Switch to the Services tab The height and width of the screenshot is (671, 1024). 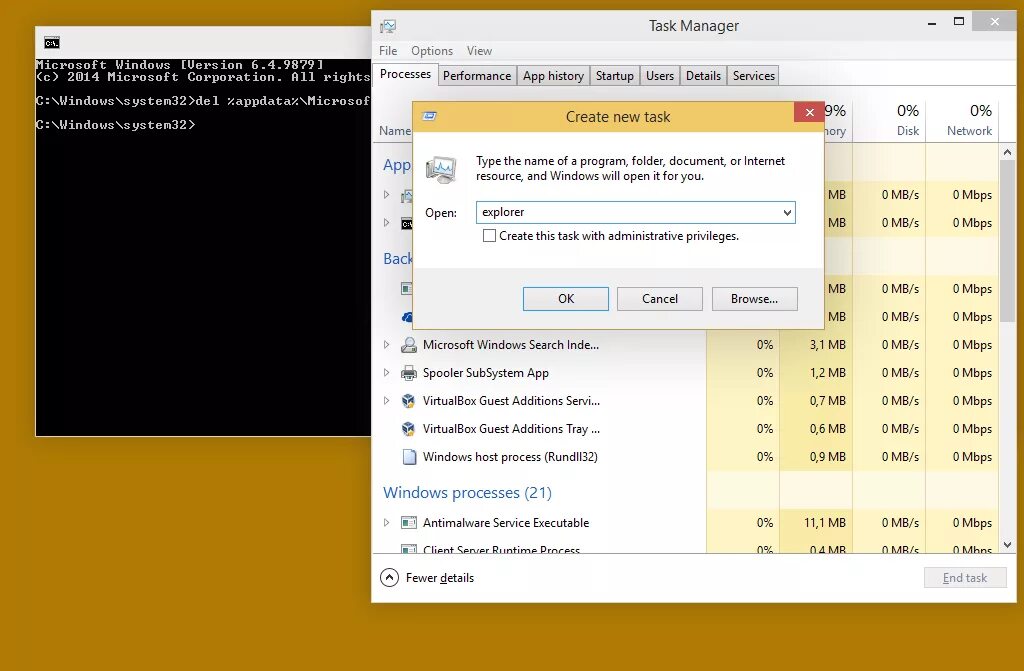pyautogui.click(x=753, y=76)
